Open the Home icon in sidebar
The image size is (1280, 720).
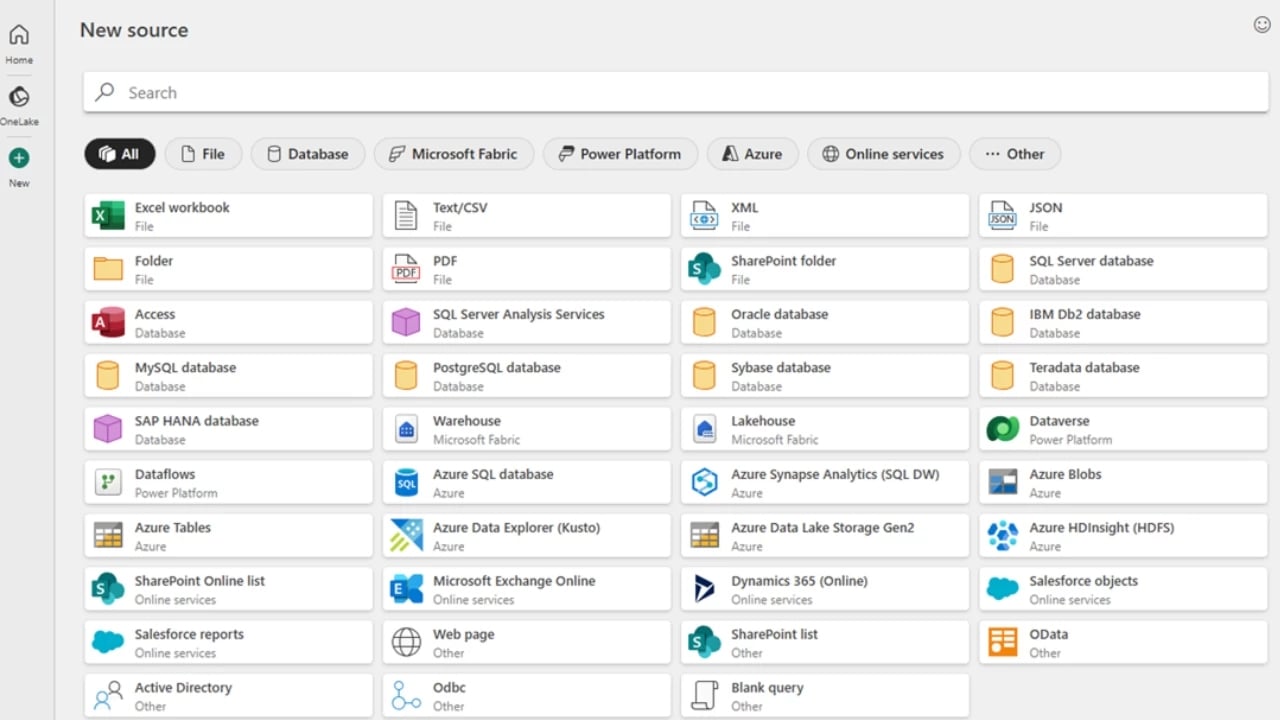[19, 36]
